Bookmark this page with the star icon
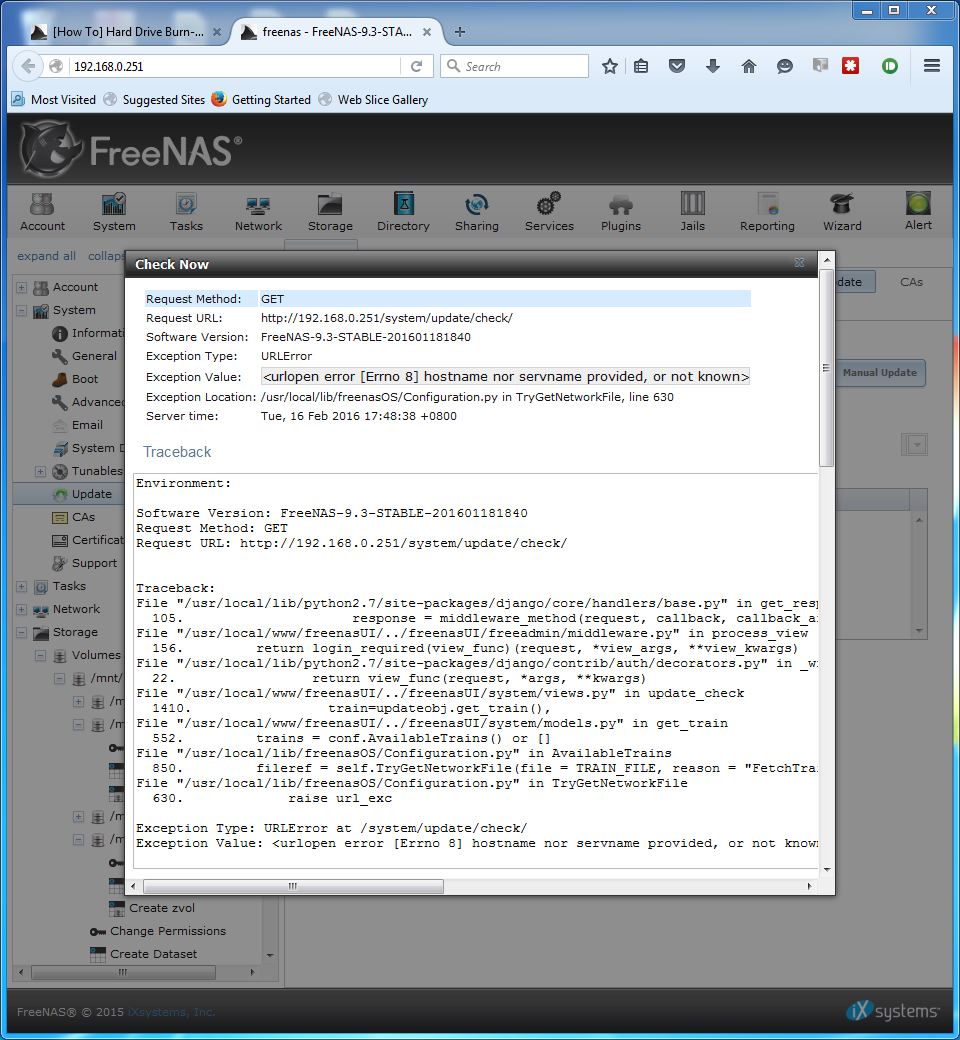 (610, 66)
